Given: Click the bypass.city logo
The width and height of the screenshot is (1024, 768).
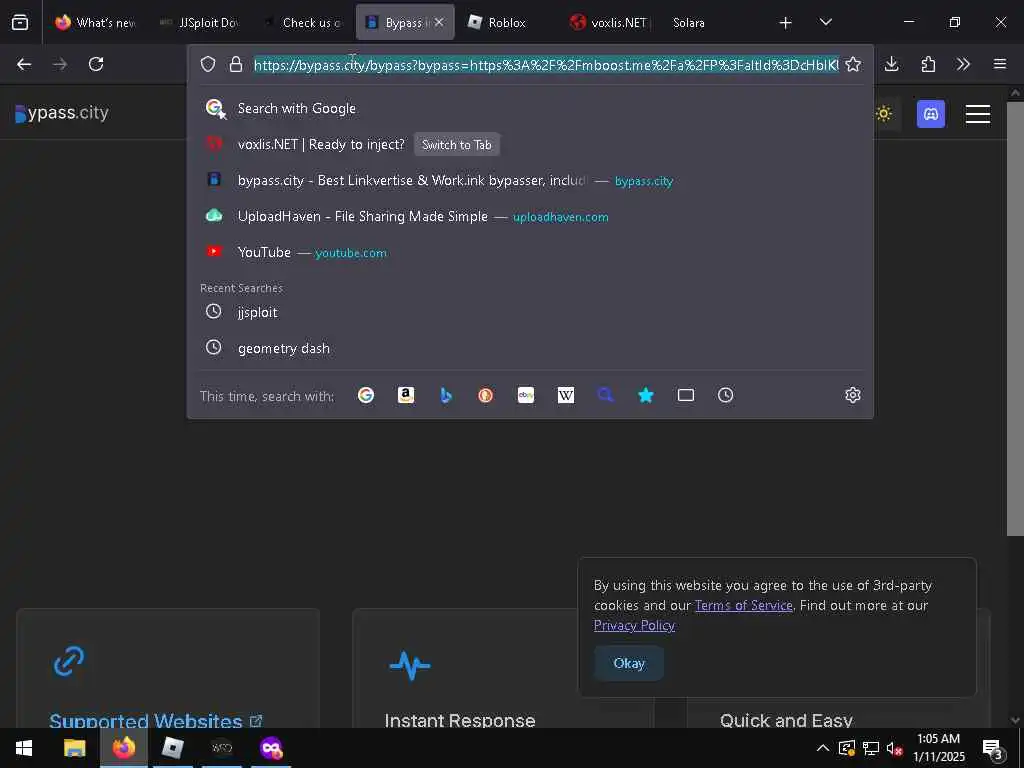Looking at the screenshot, I should coord(62,113).
